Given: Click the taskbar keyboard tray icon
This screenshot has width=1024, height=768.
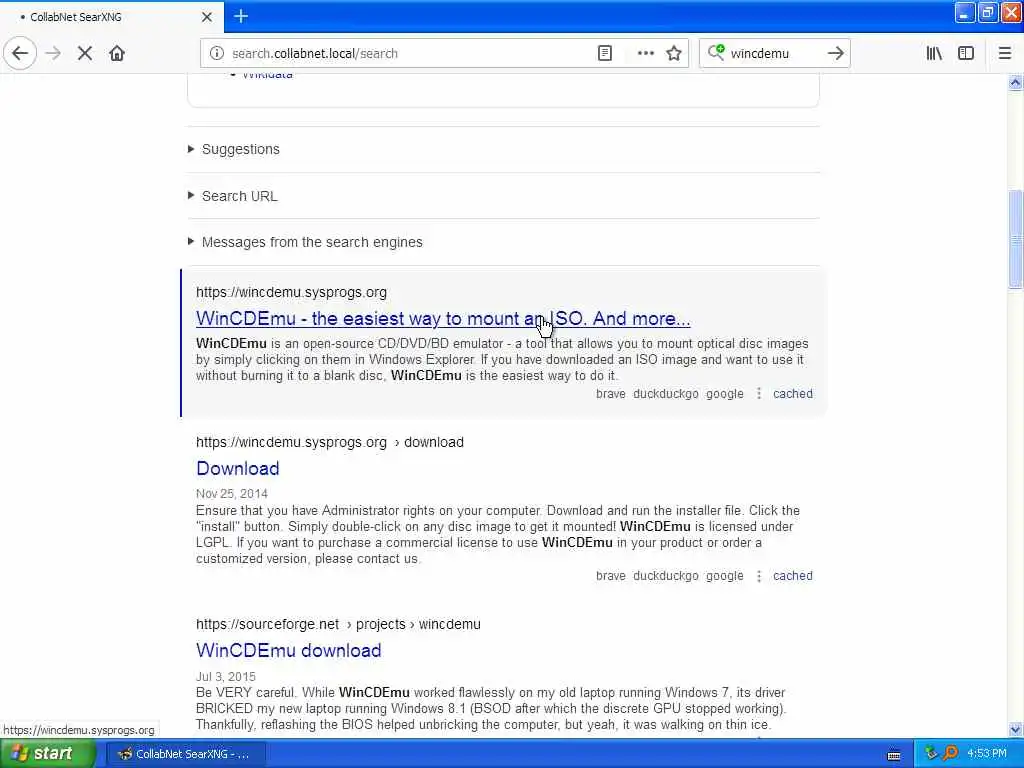Looking at the screenshot, I should click(894, 755).
